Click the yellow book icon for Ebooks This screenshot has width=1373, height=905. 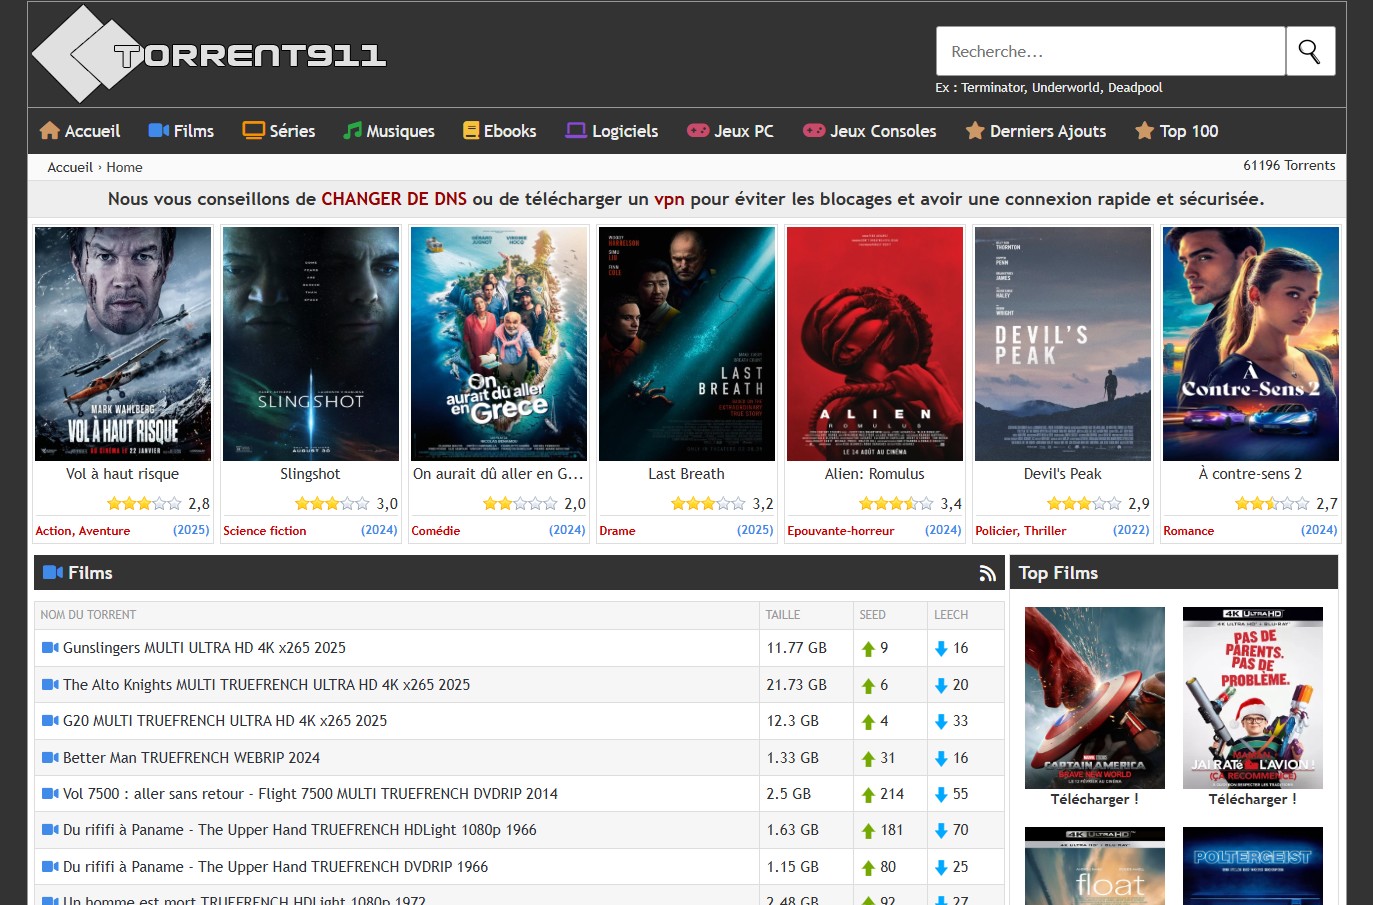[x=471, y=131]
